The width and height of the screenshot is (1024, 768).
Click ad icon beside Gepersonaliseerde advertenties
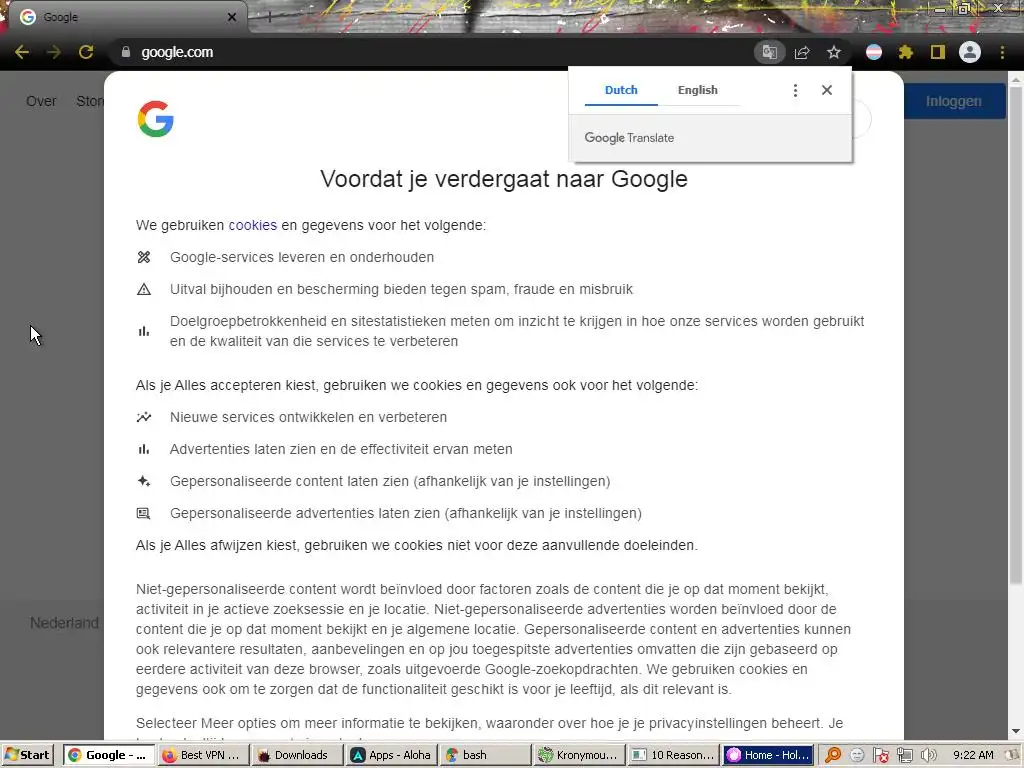coord(144,513)
